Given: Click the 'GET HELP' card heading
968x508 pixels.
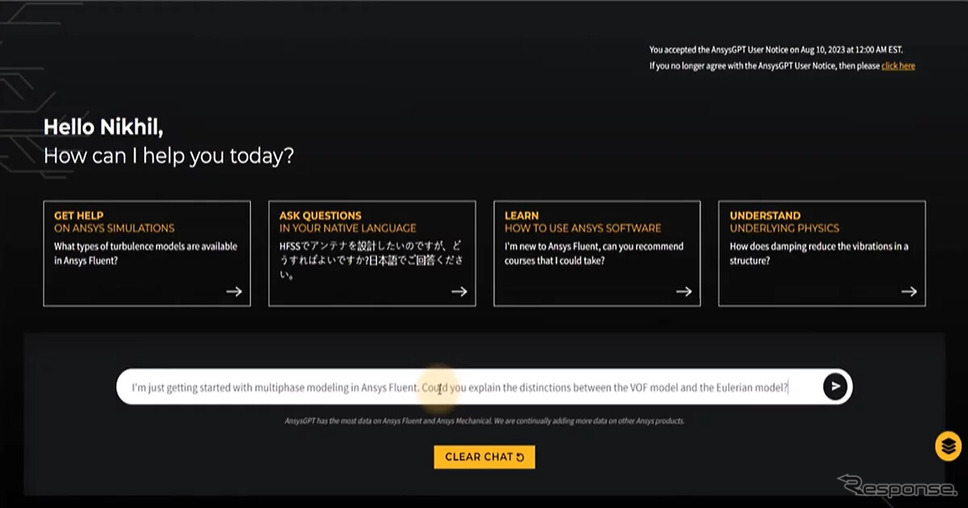Looking at the screenshot, I should (x=78, y=215).
